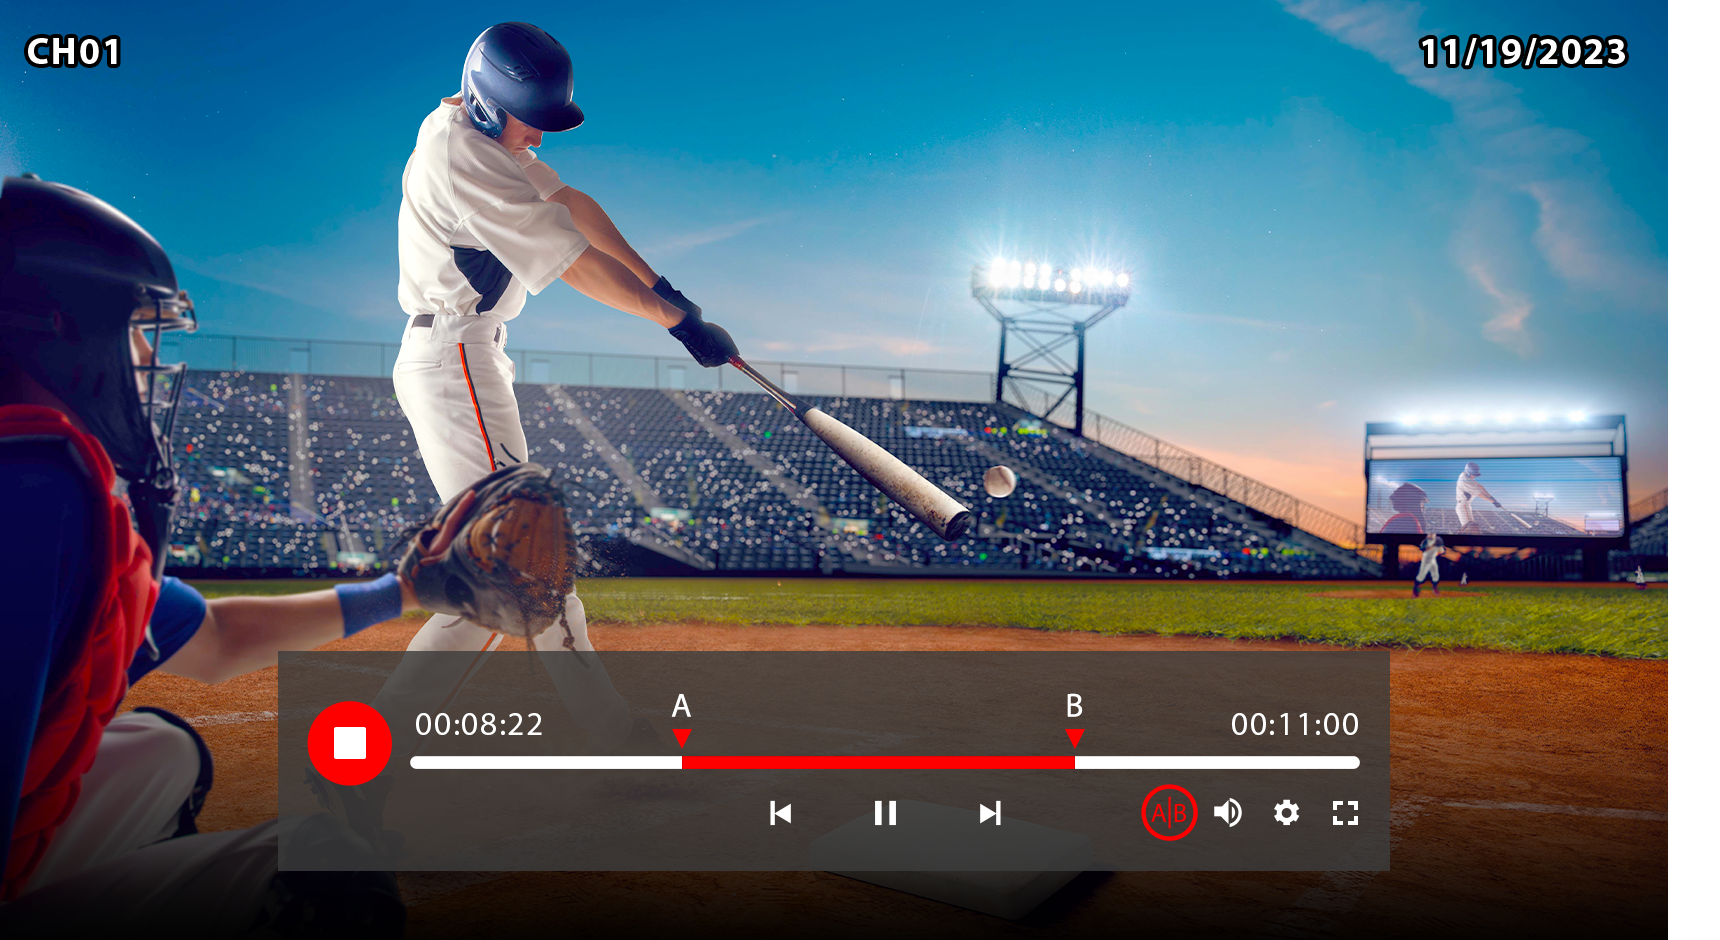Enter fullscreen mode
Screen dimensions: 1720x940
1345,813
